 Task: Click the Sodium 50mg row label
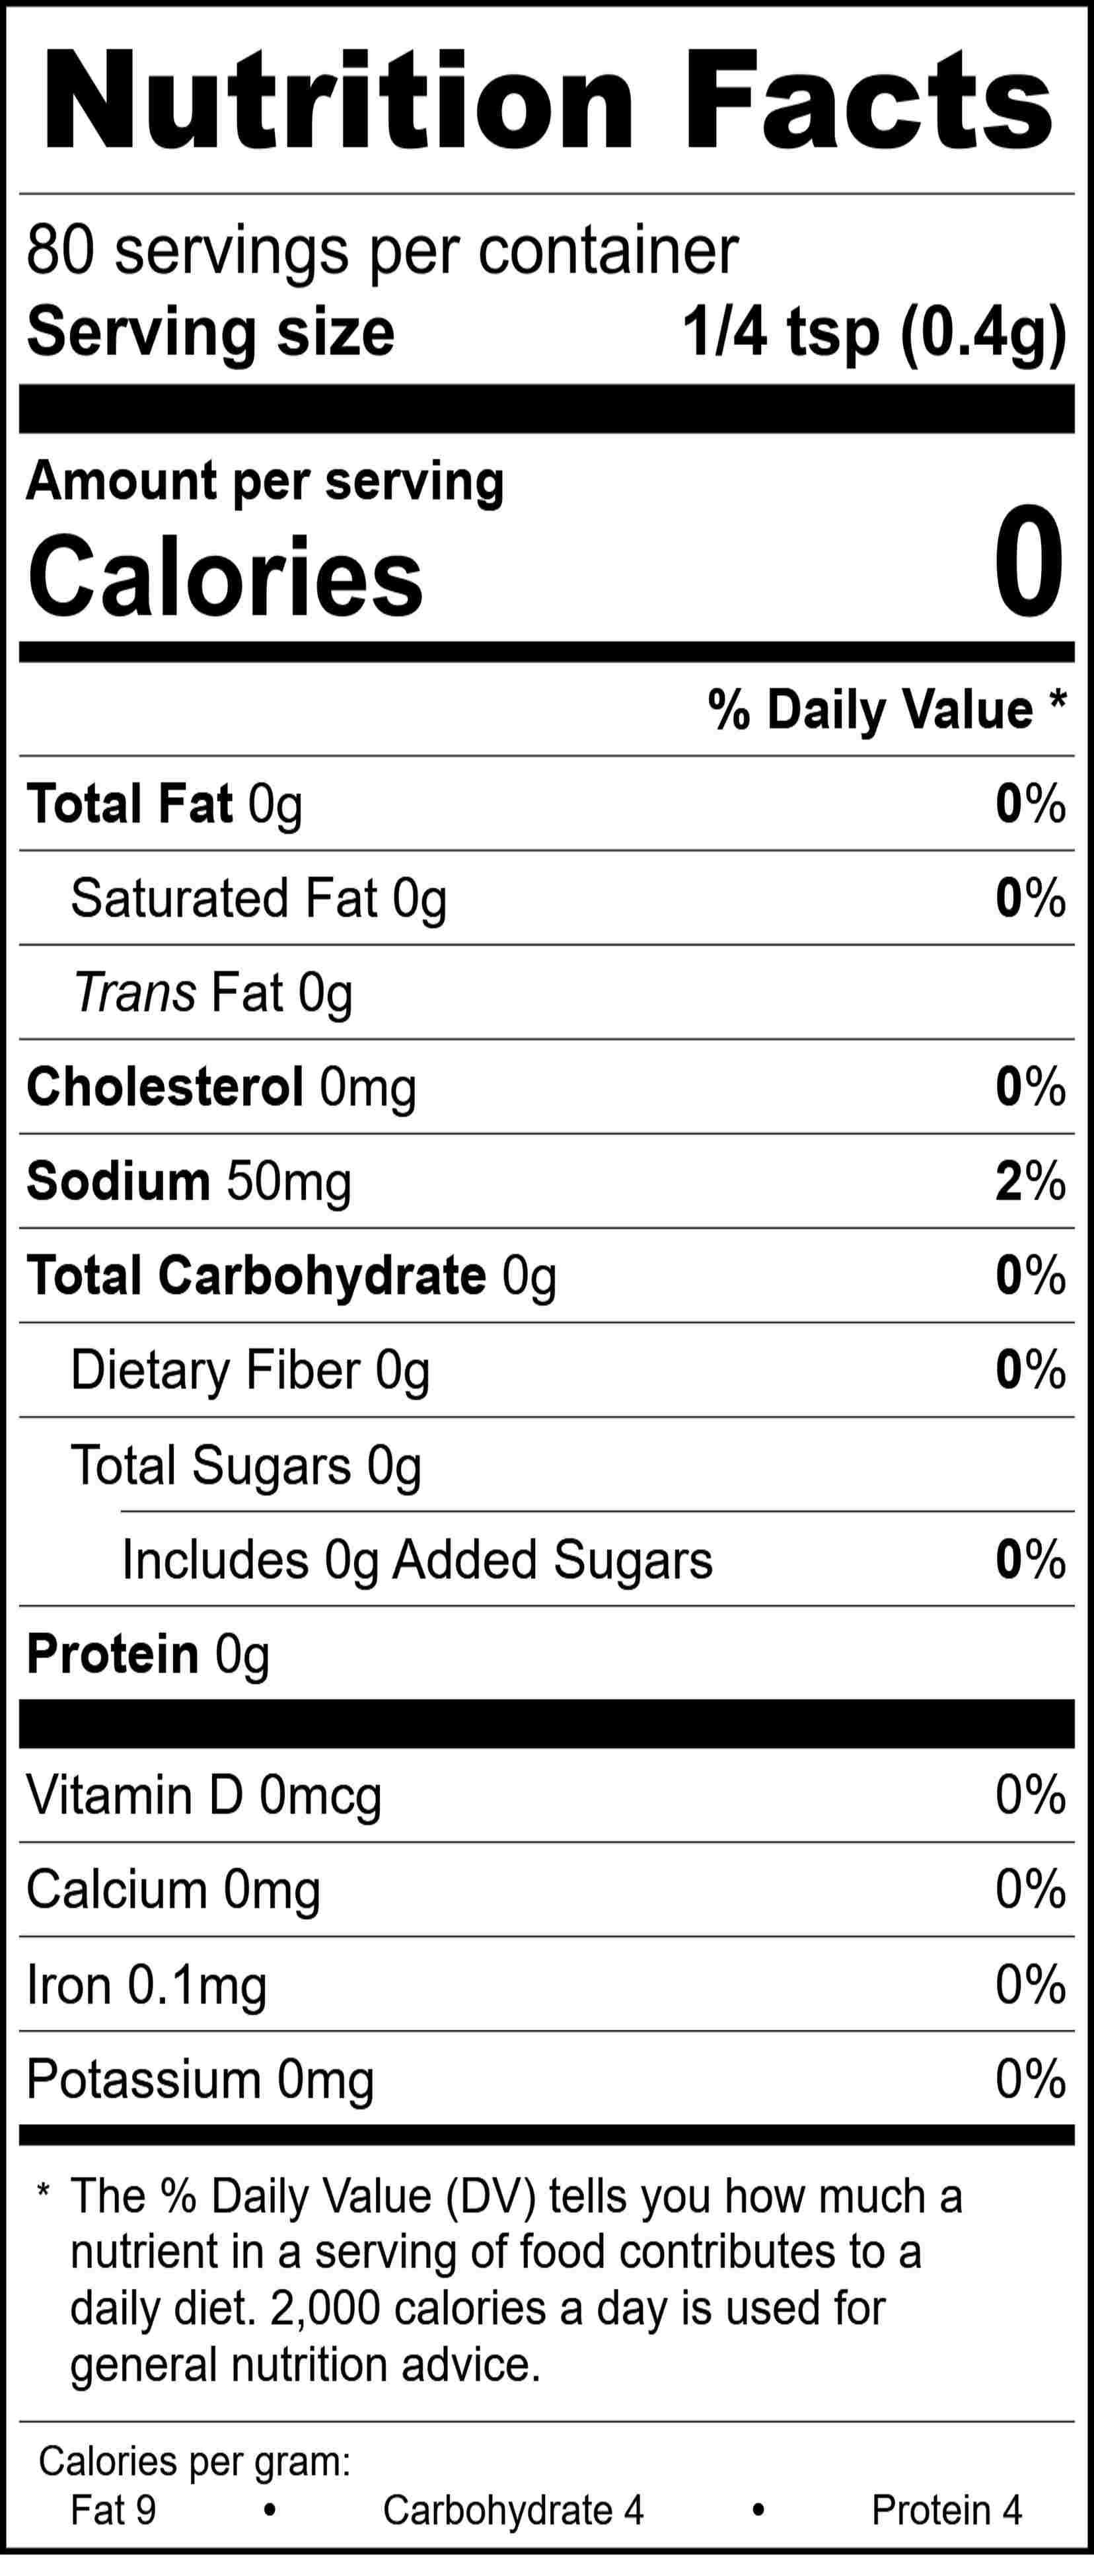click(x=189, y=1182)
